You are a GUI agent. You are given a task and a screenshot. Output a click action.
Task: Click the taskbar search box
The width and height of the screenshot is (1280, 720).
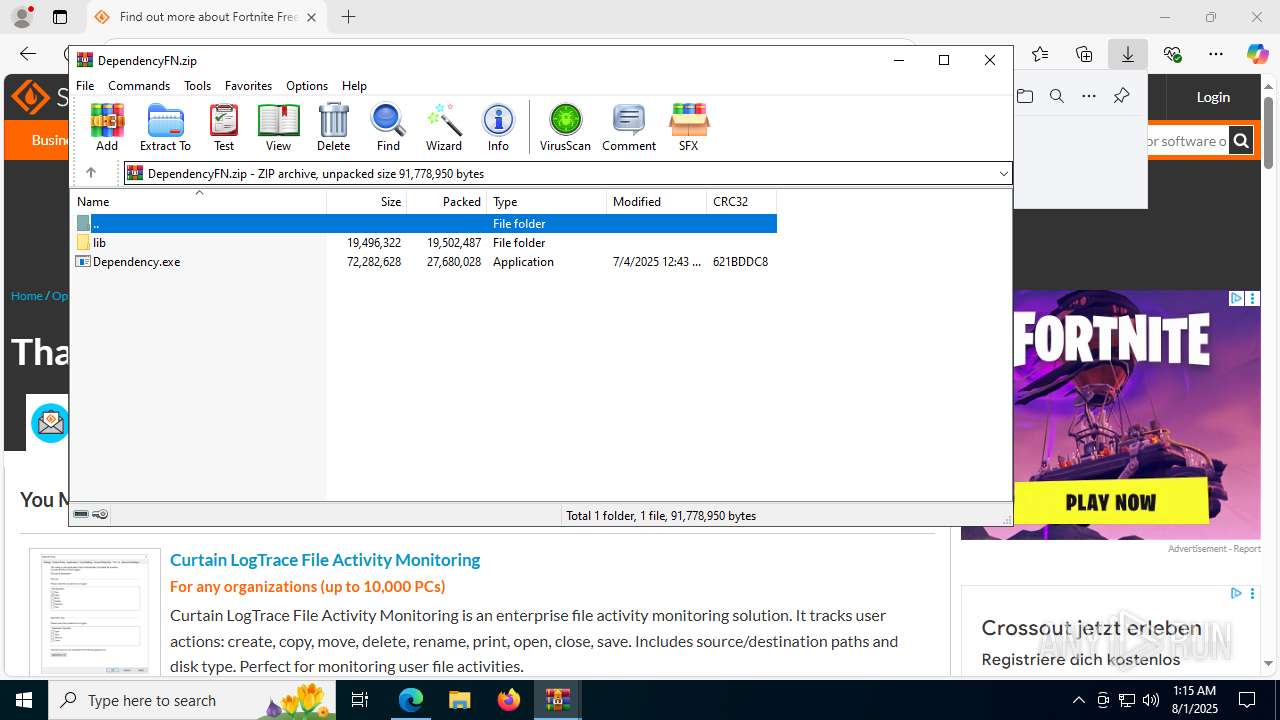194,700
